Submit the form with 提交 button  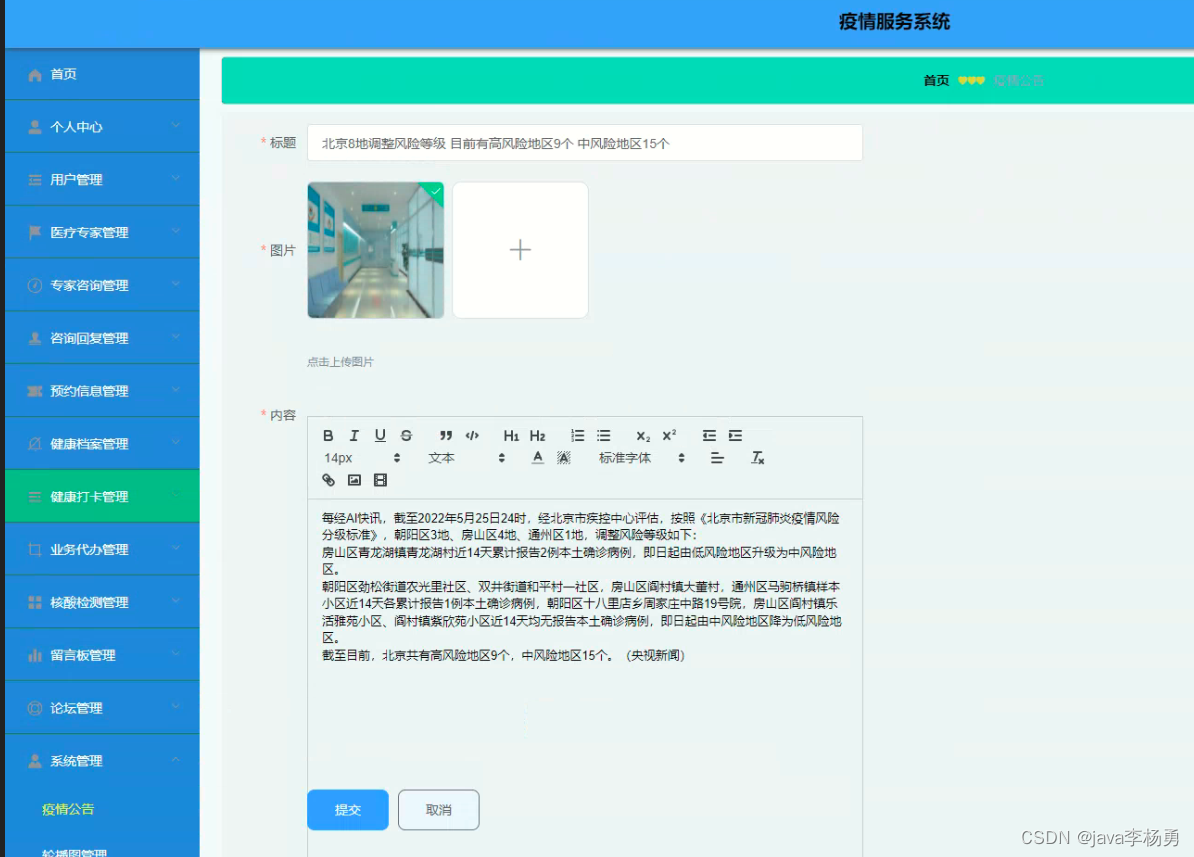[x=348, y=810]
